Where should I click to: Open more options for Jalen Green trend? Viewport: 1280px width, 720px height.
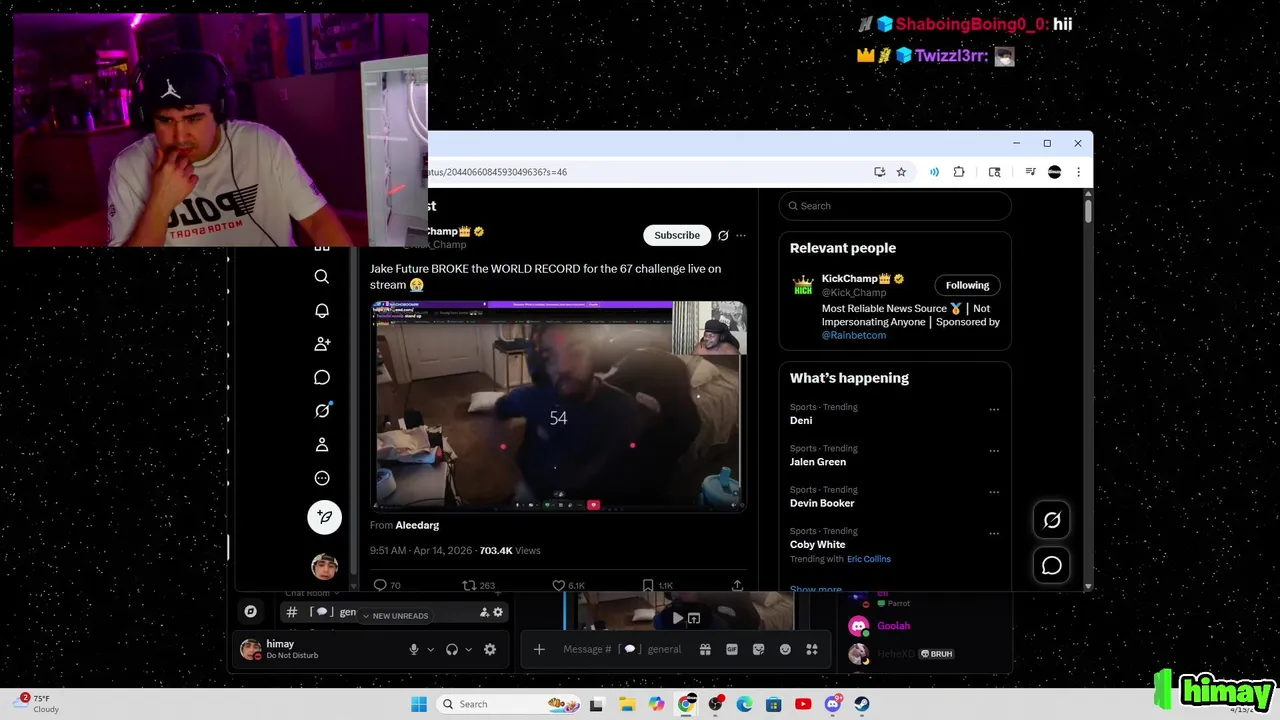coord(994,450)
